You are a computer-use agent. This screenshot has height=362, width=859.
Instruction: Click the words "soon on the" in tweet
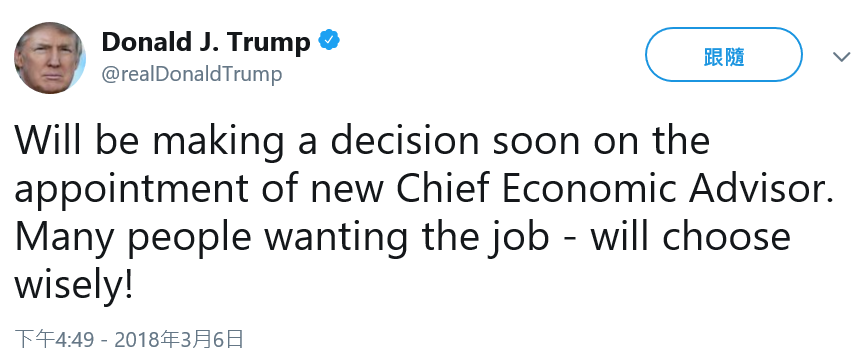[601, 141]
